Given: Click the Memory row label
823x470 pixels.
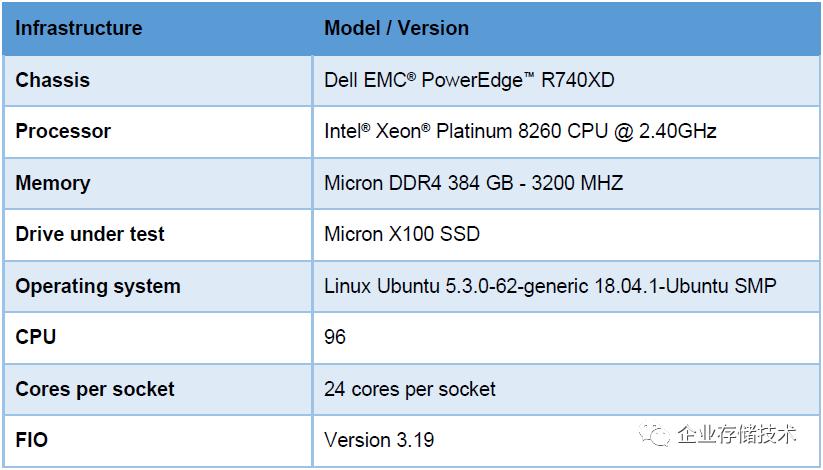Looking at the screenshot, I should point(53,183).
